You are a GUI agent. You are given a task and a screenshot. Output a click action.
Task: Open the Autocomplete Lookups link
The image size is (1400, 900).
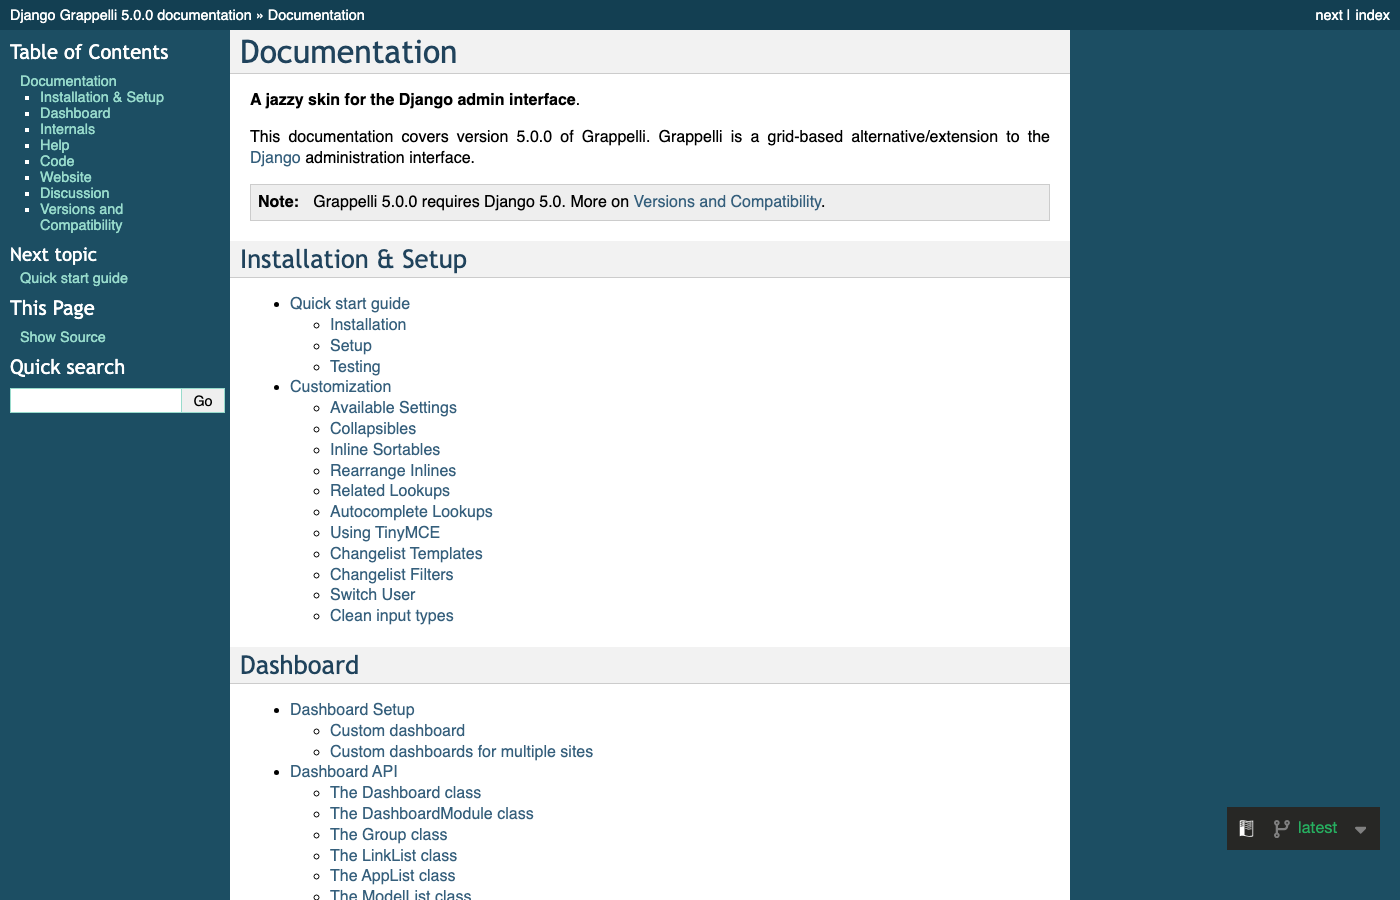point(411,512)
